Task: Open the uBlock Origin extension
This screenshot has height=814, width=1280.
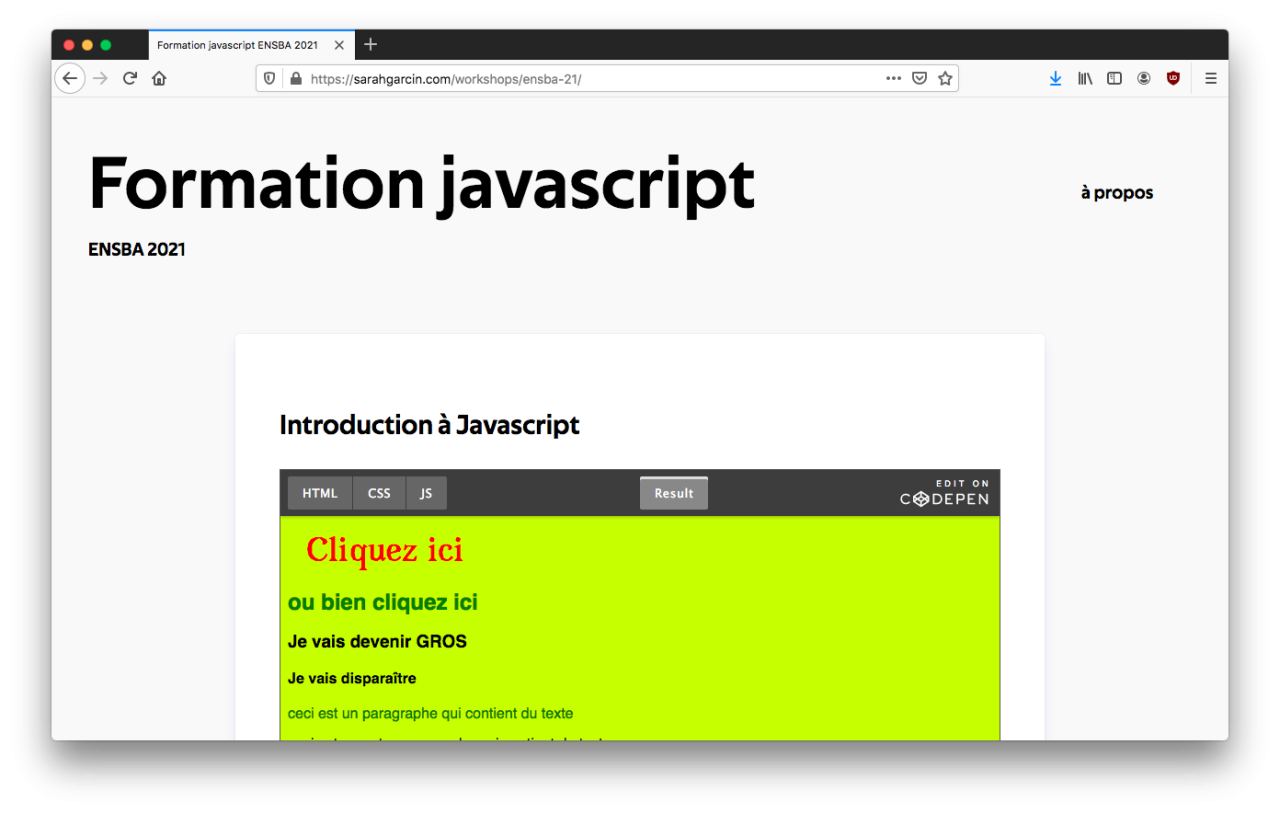Action: coord(1173,79)
